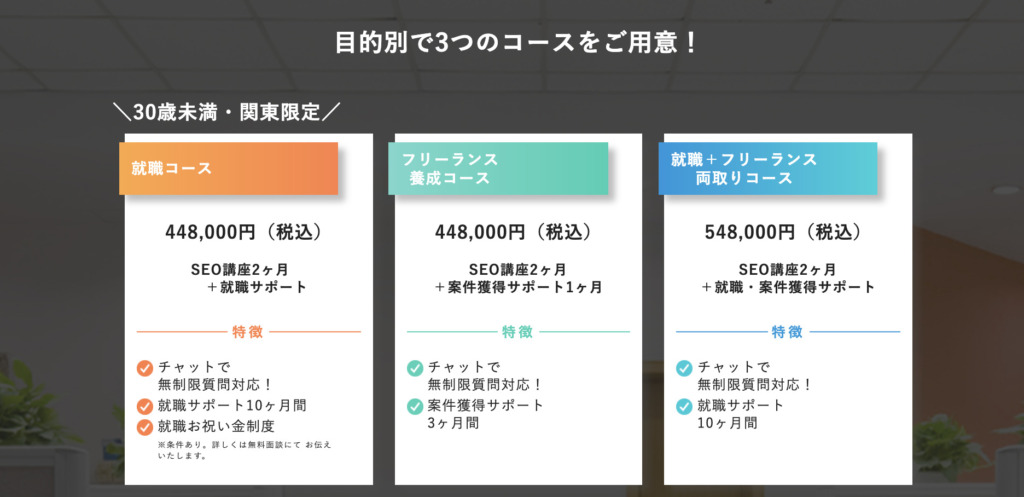
Task: Click the blue 特徴 section divider label
Action: pos(788,332)
